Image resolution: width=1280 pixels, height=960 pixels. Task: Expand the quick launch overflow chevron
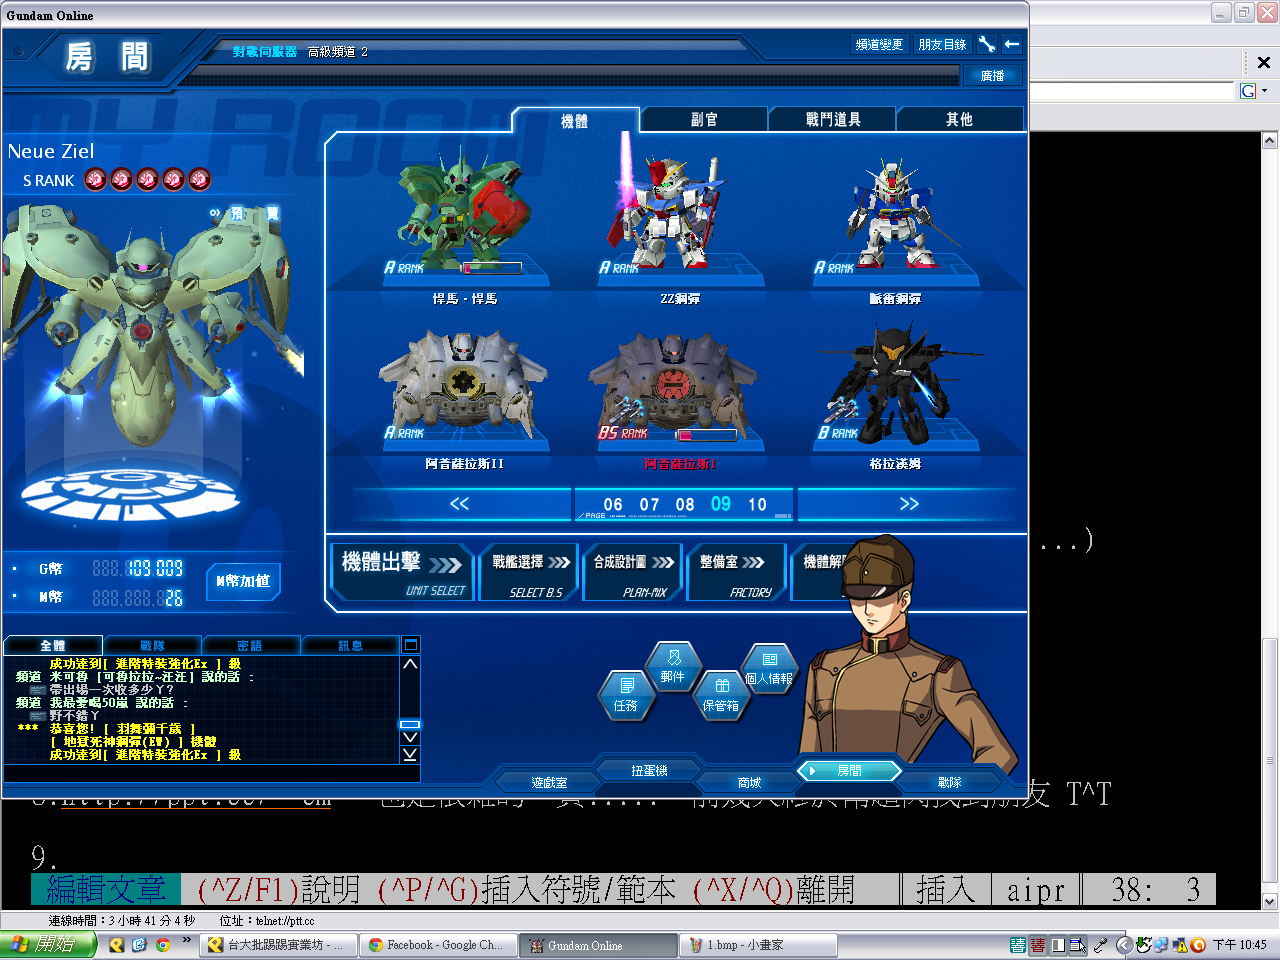pos(186,940)
